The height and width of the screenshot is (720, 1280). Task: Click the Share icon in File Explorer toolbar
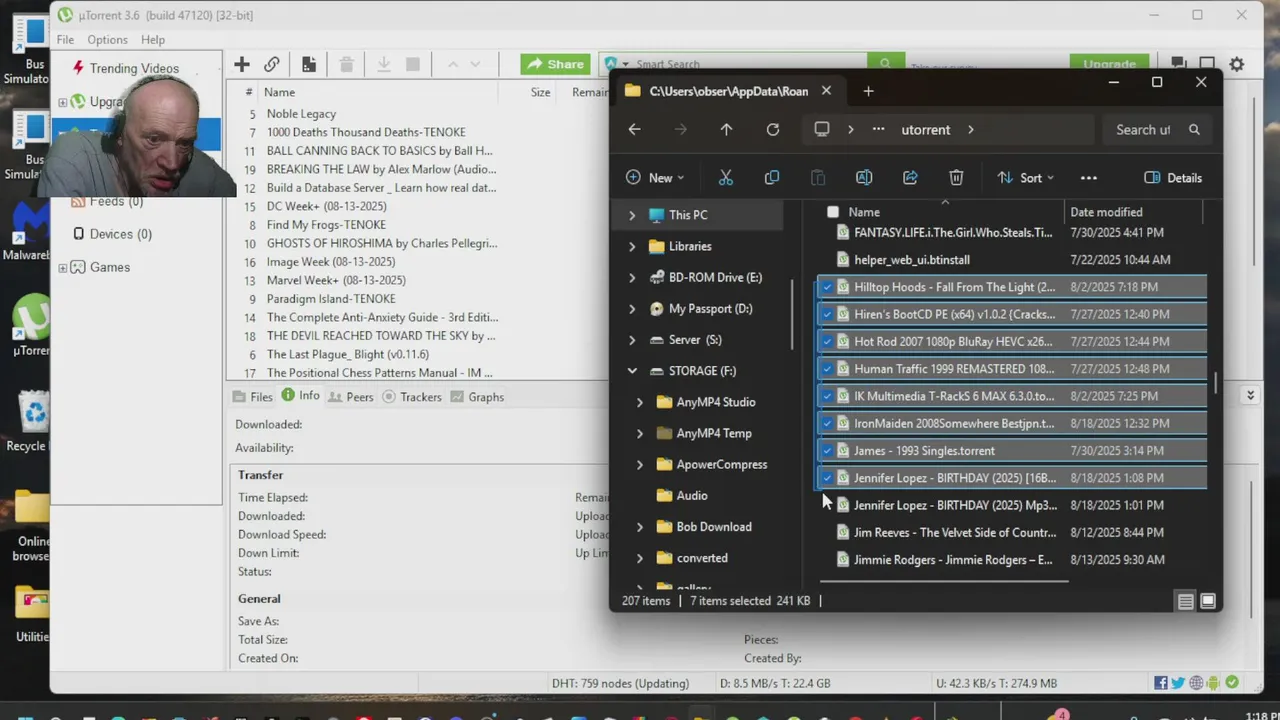click(910, 178)
